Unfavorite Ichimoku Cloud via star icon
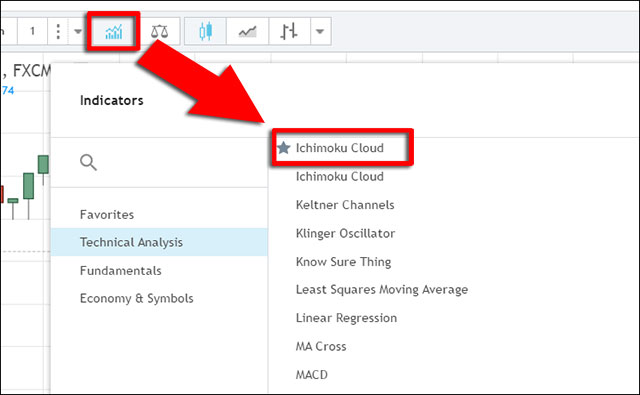Image resolution: width=640 pixels, height=395 pixels. click(x=284, y=147)
